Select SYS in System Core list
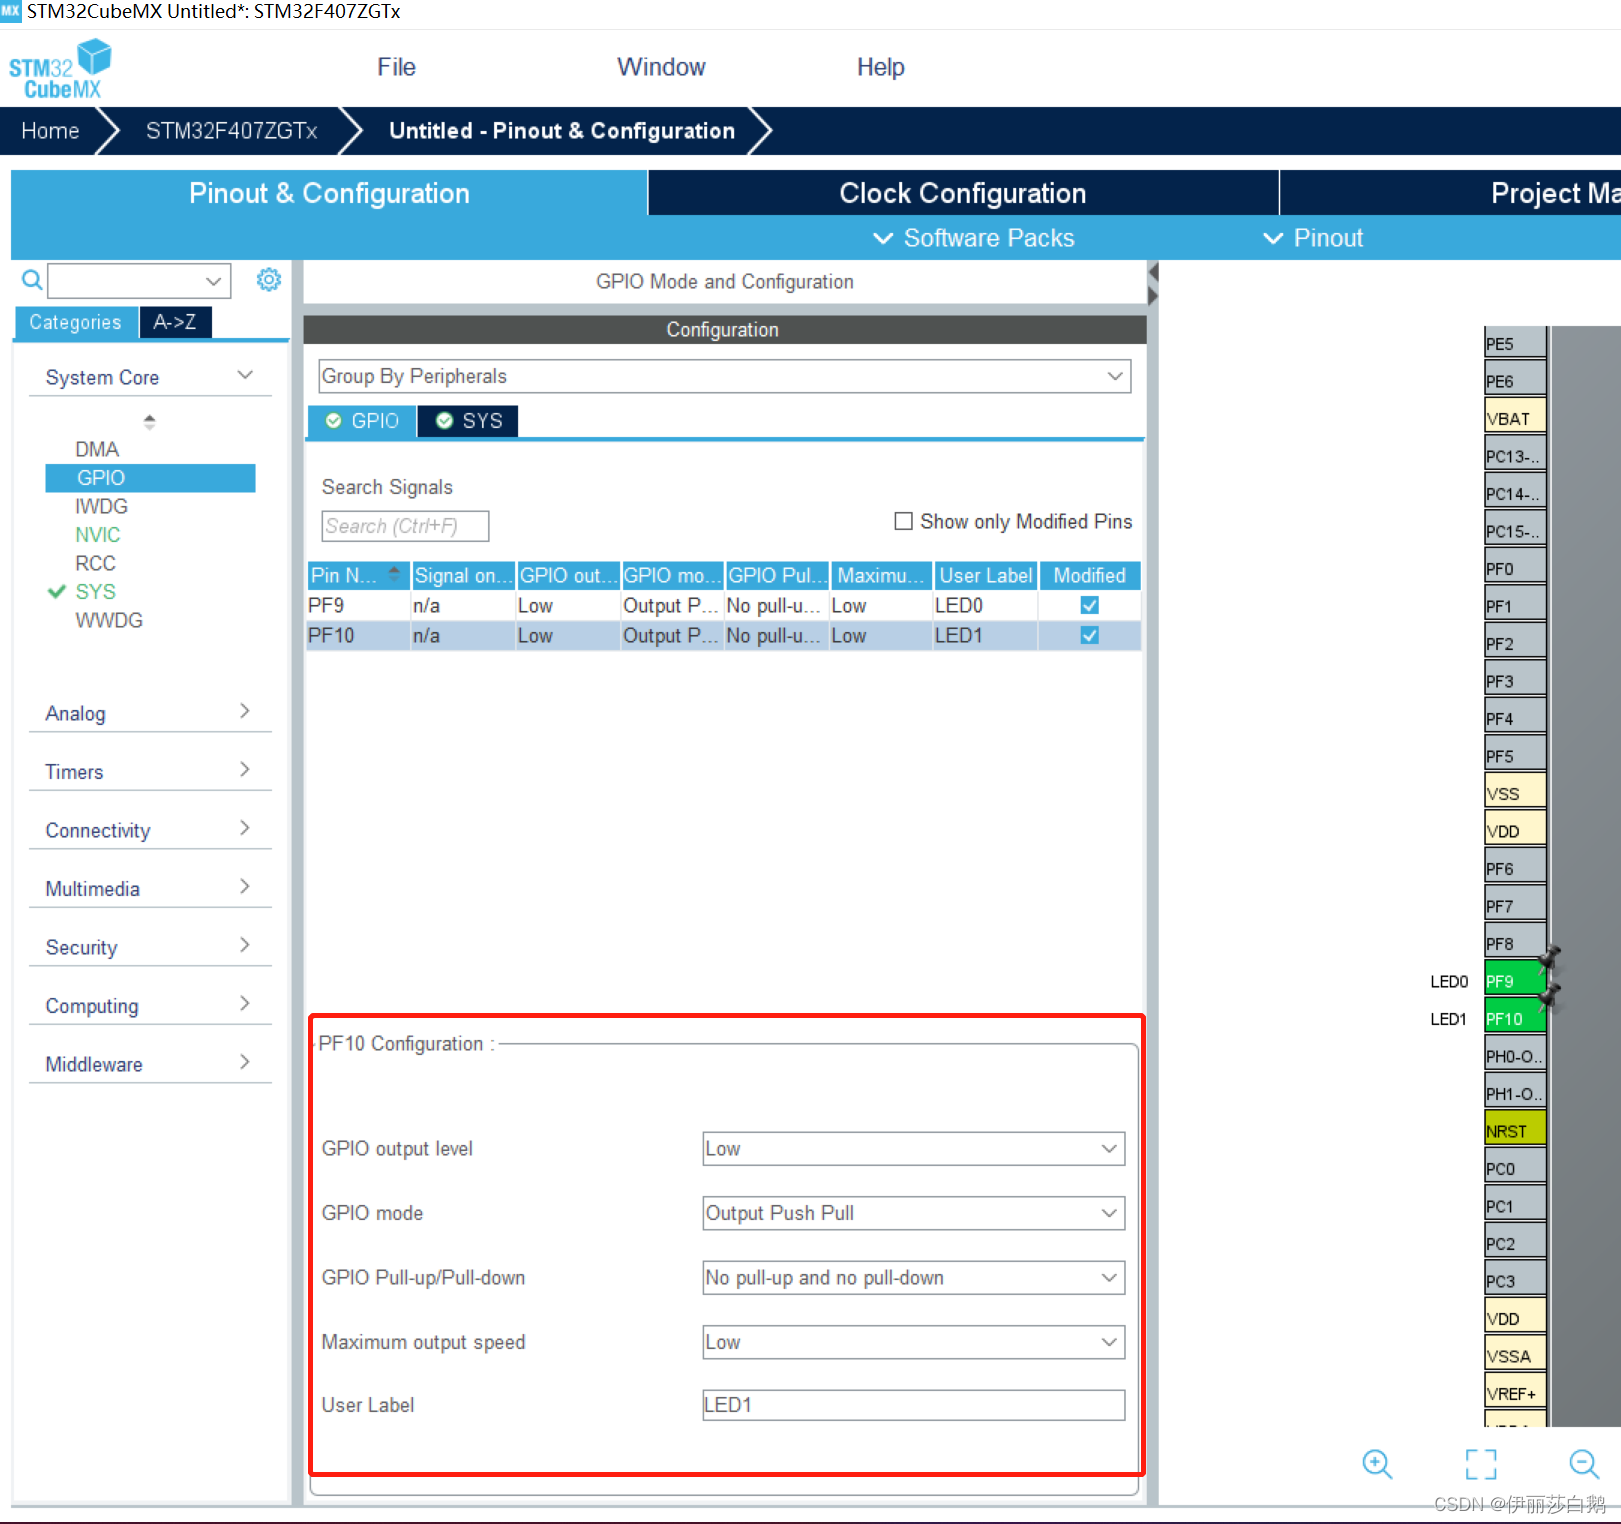The width and height of the screenshot is (1621, 1524). [95, 592]
